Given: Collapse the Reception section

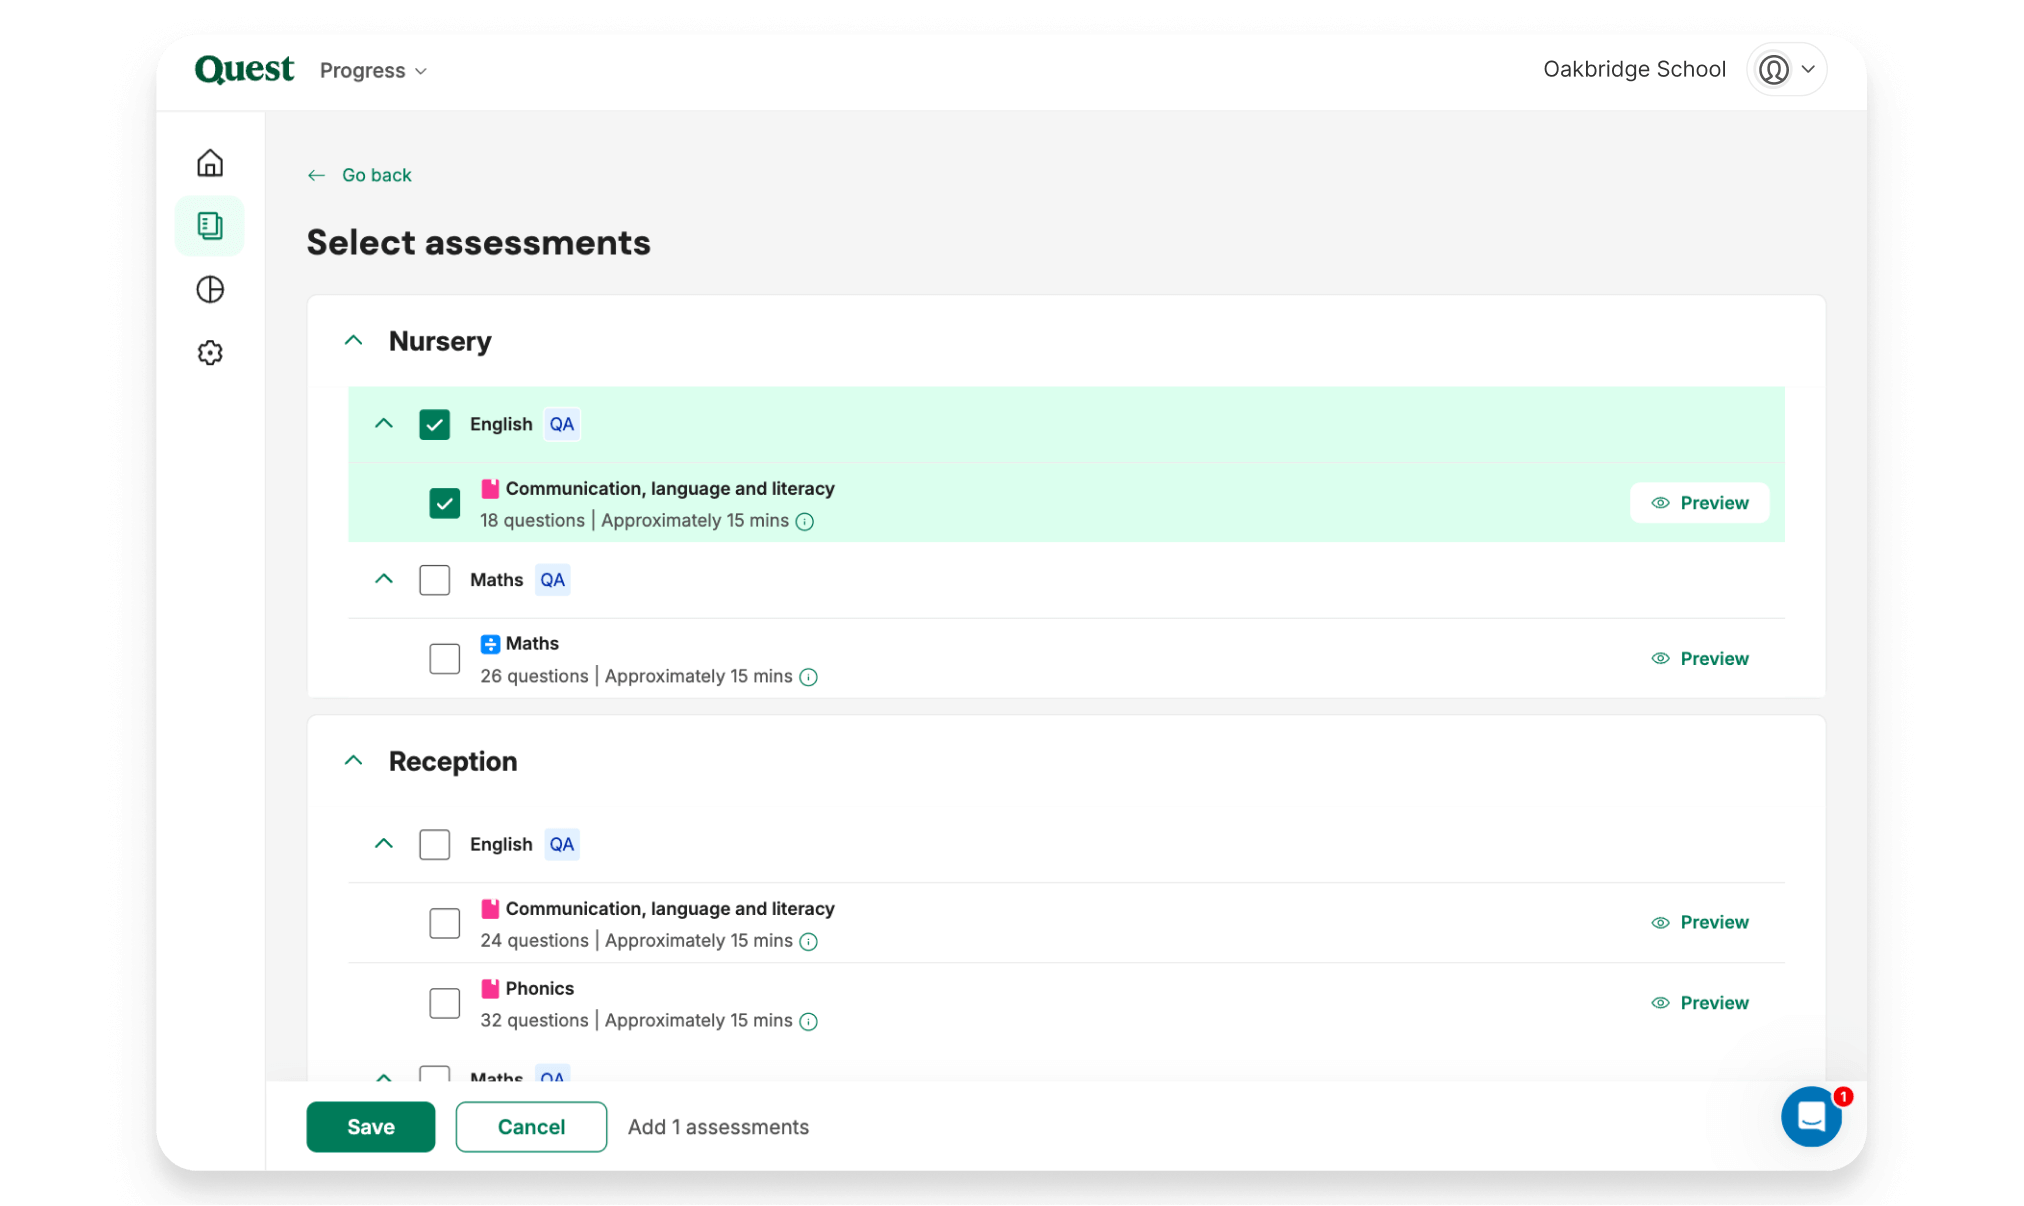Looking at the screenshot, I should point(353,761).
